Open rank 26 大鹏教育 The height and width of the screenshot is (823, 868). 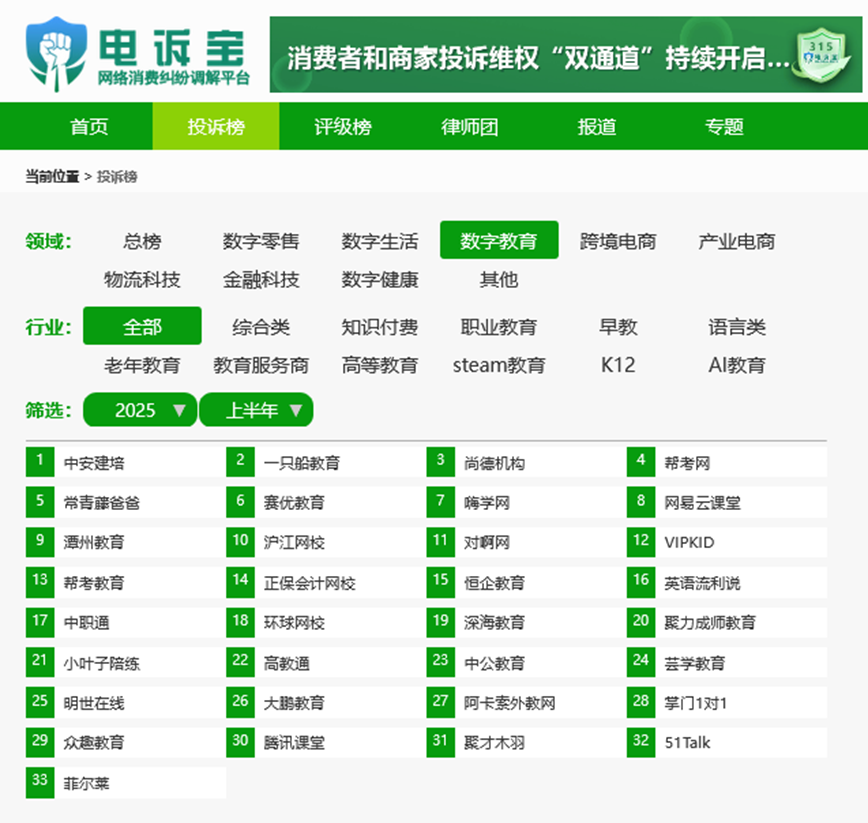click(326, 702)
